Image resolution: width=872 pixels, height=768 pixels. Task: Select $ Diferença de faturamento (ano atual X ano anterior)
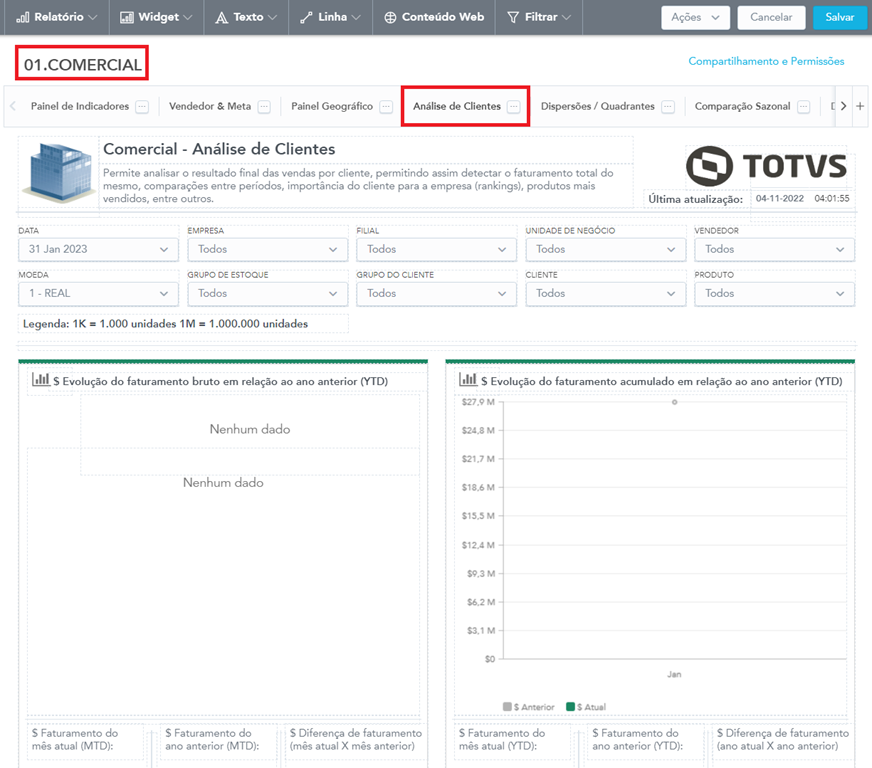click(782, 740)
